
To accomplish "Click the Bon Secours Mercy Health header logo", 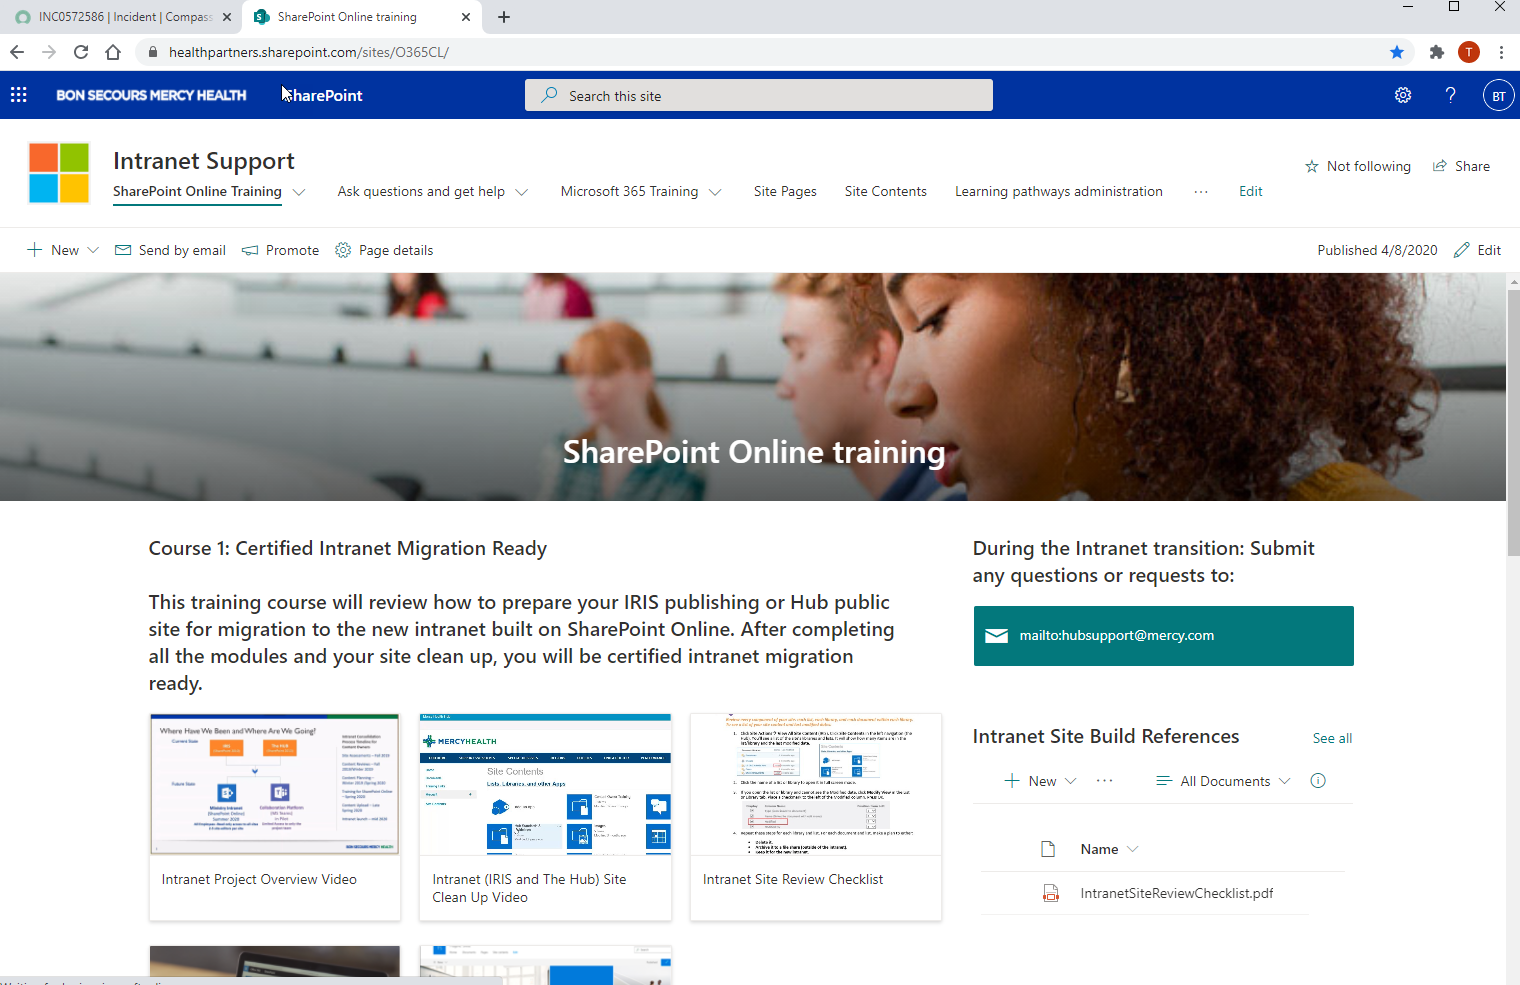I will [x=151, y=95].
